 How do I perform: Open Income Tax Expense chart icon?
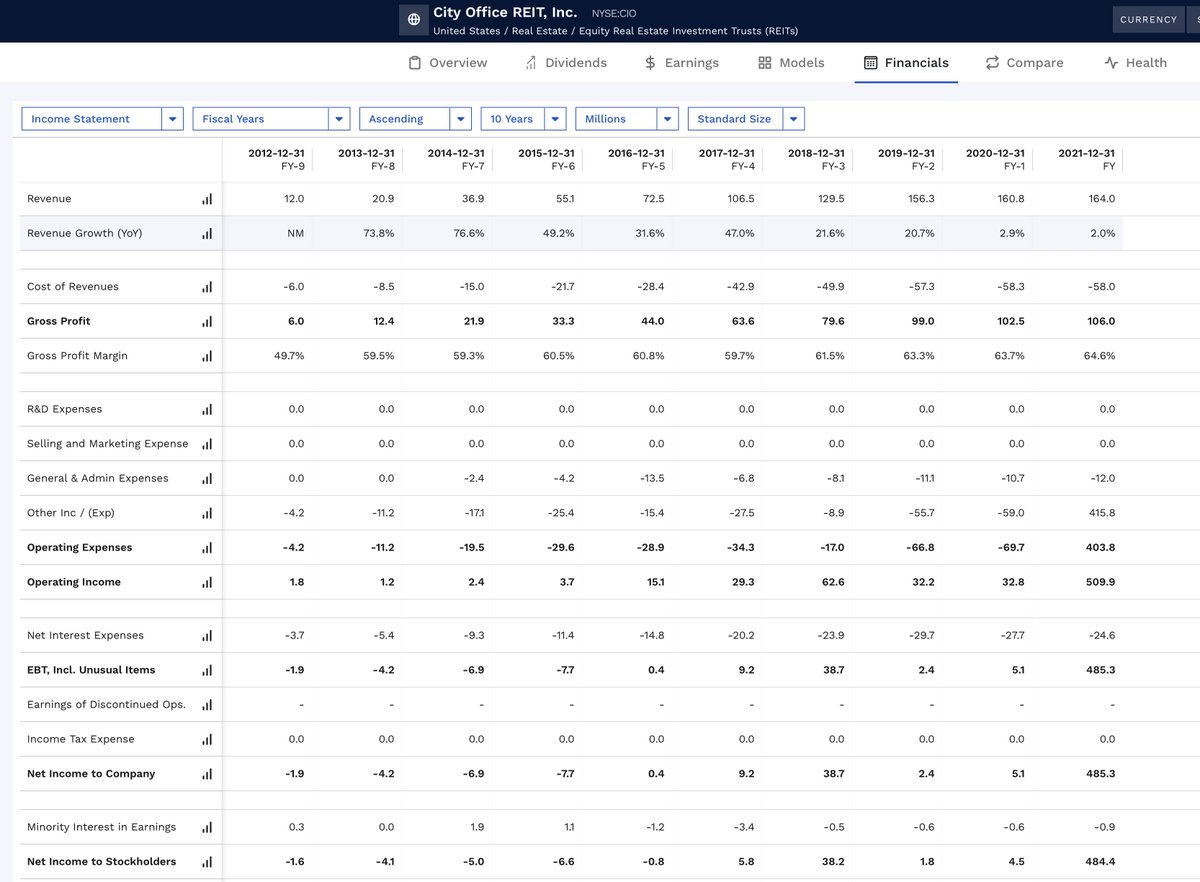(207, 739)
